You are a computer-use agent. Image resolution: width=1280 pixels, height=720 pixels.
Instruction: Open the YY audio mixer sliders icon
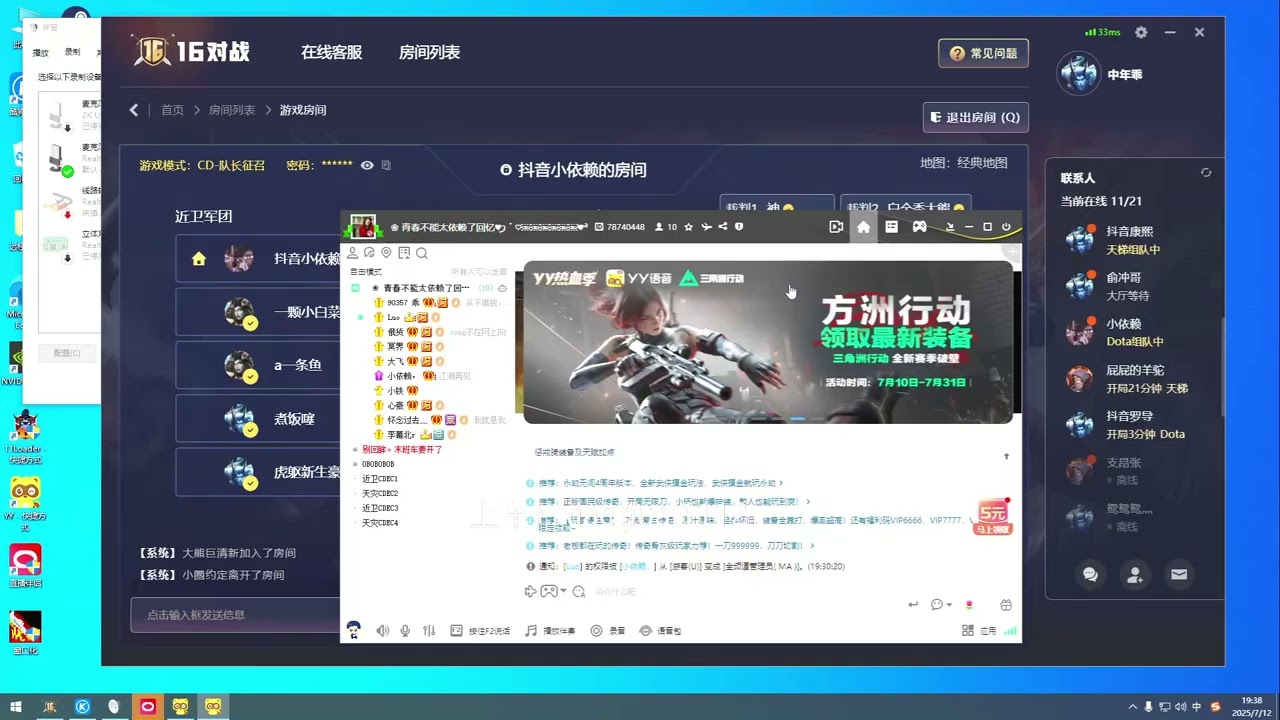(x=429, y=631)
